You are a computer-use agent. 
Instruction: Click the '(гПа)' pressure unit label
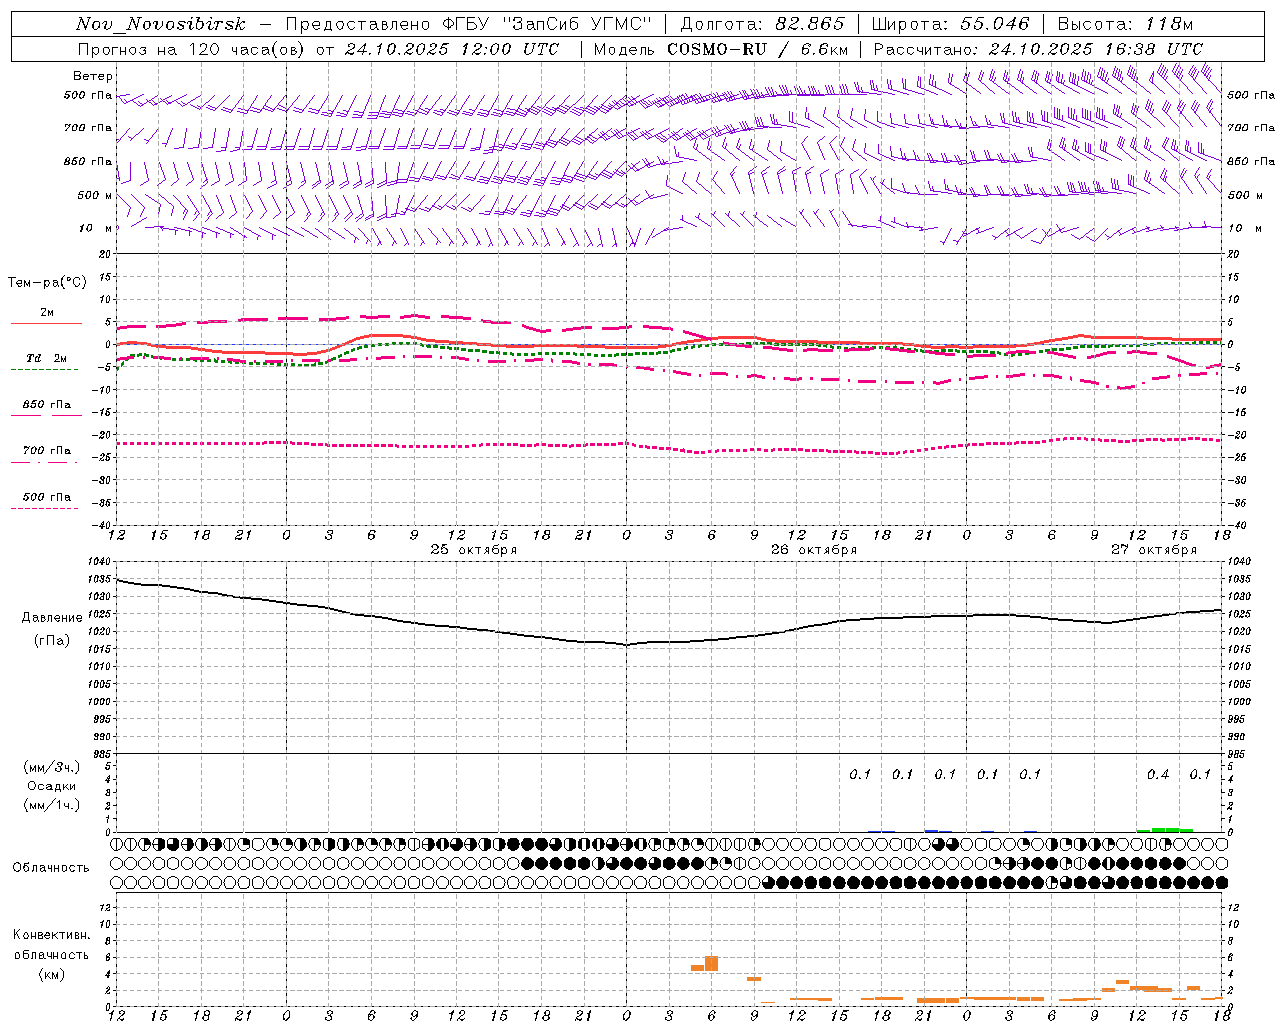pos(52,641)
